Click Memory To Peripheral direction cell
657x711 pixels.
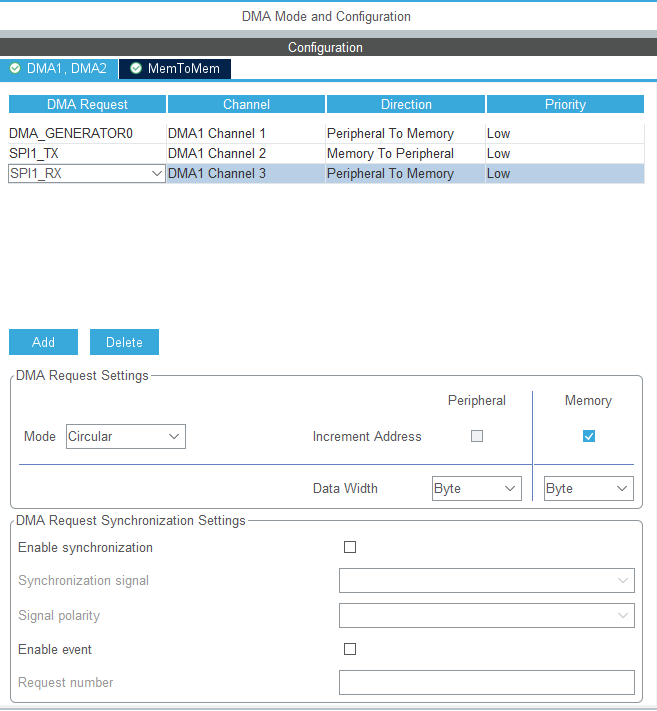pyautogui.click(x=406, y=154)
